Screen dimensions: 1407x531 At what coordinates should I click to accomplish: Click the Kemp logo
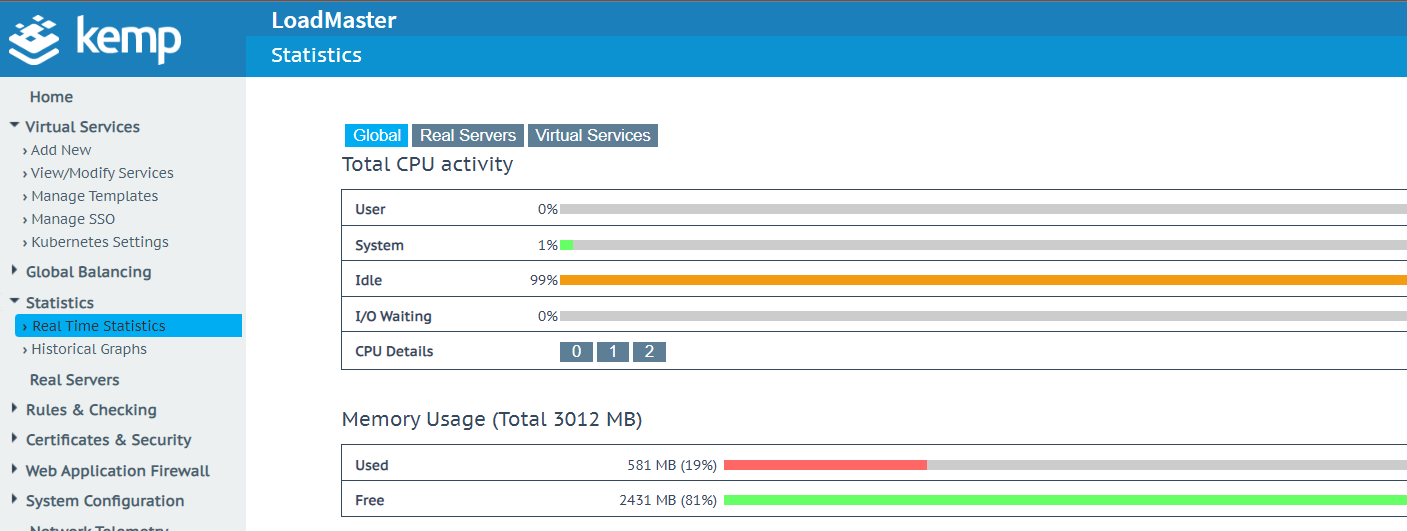(96, 40)
